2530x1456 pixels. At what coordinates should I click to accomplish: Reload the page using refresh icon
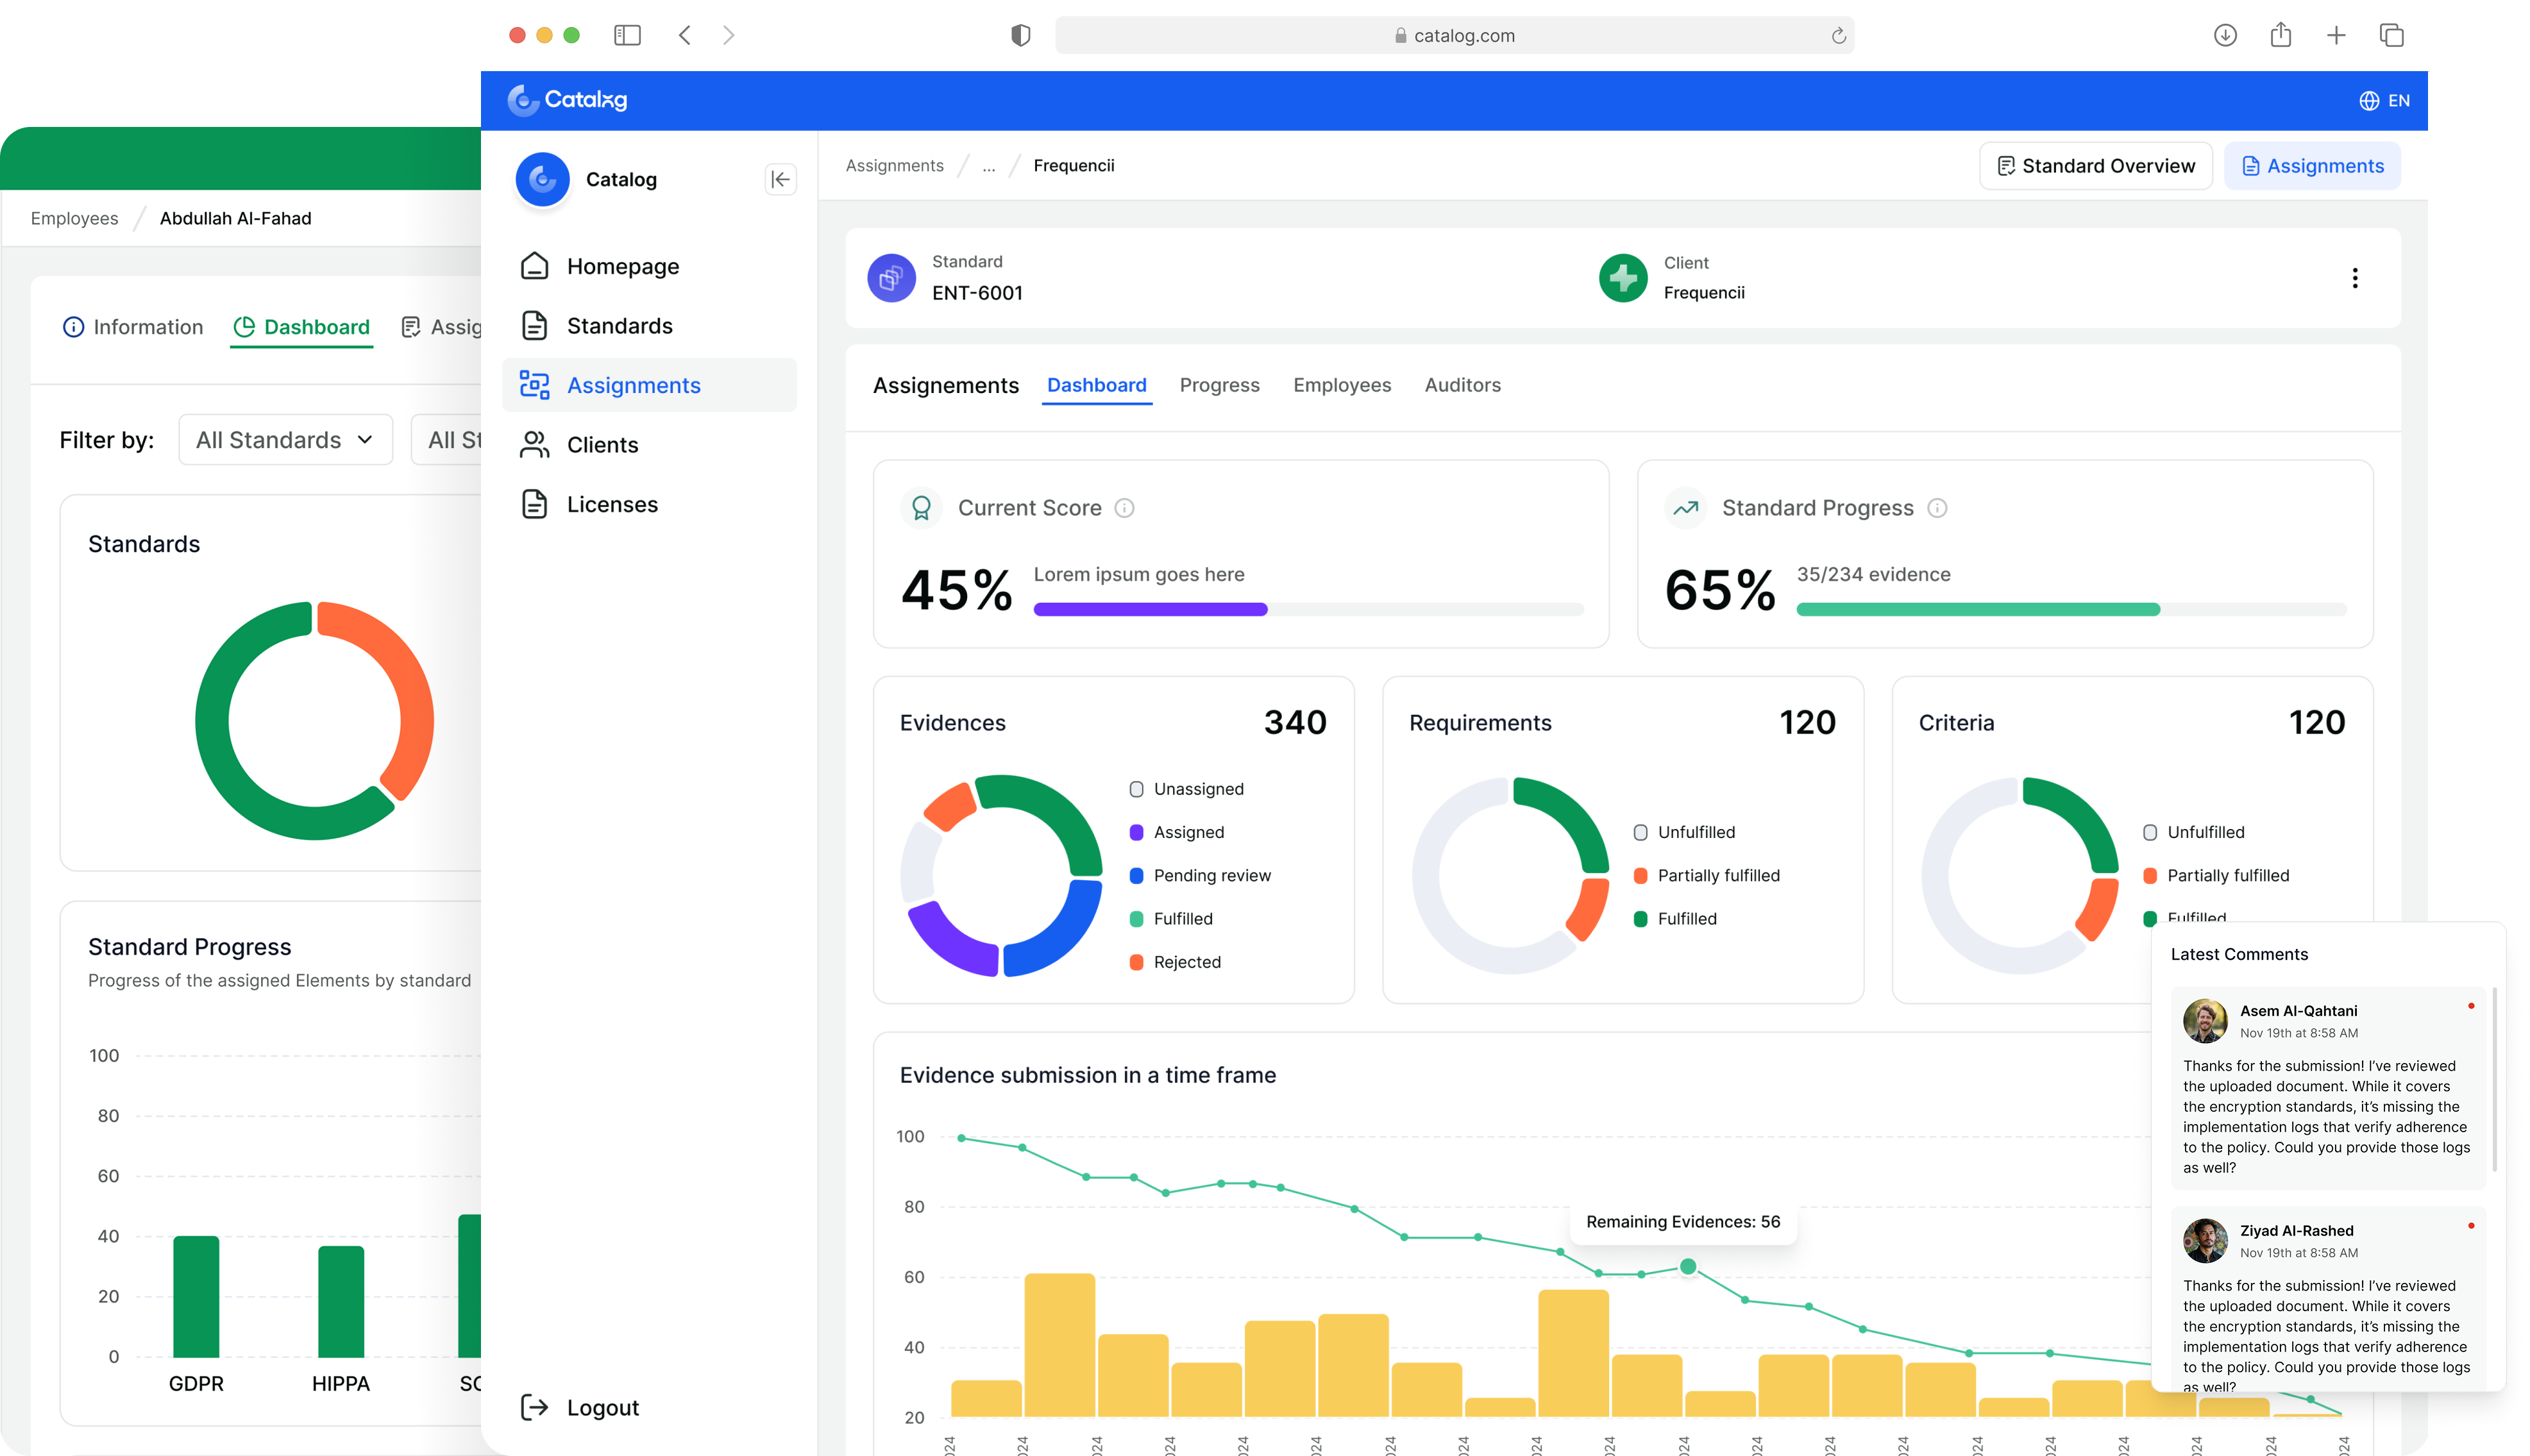click(1838, 36)
